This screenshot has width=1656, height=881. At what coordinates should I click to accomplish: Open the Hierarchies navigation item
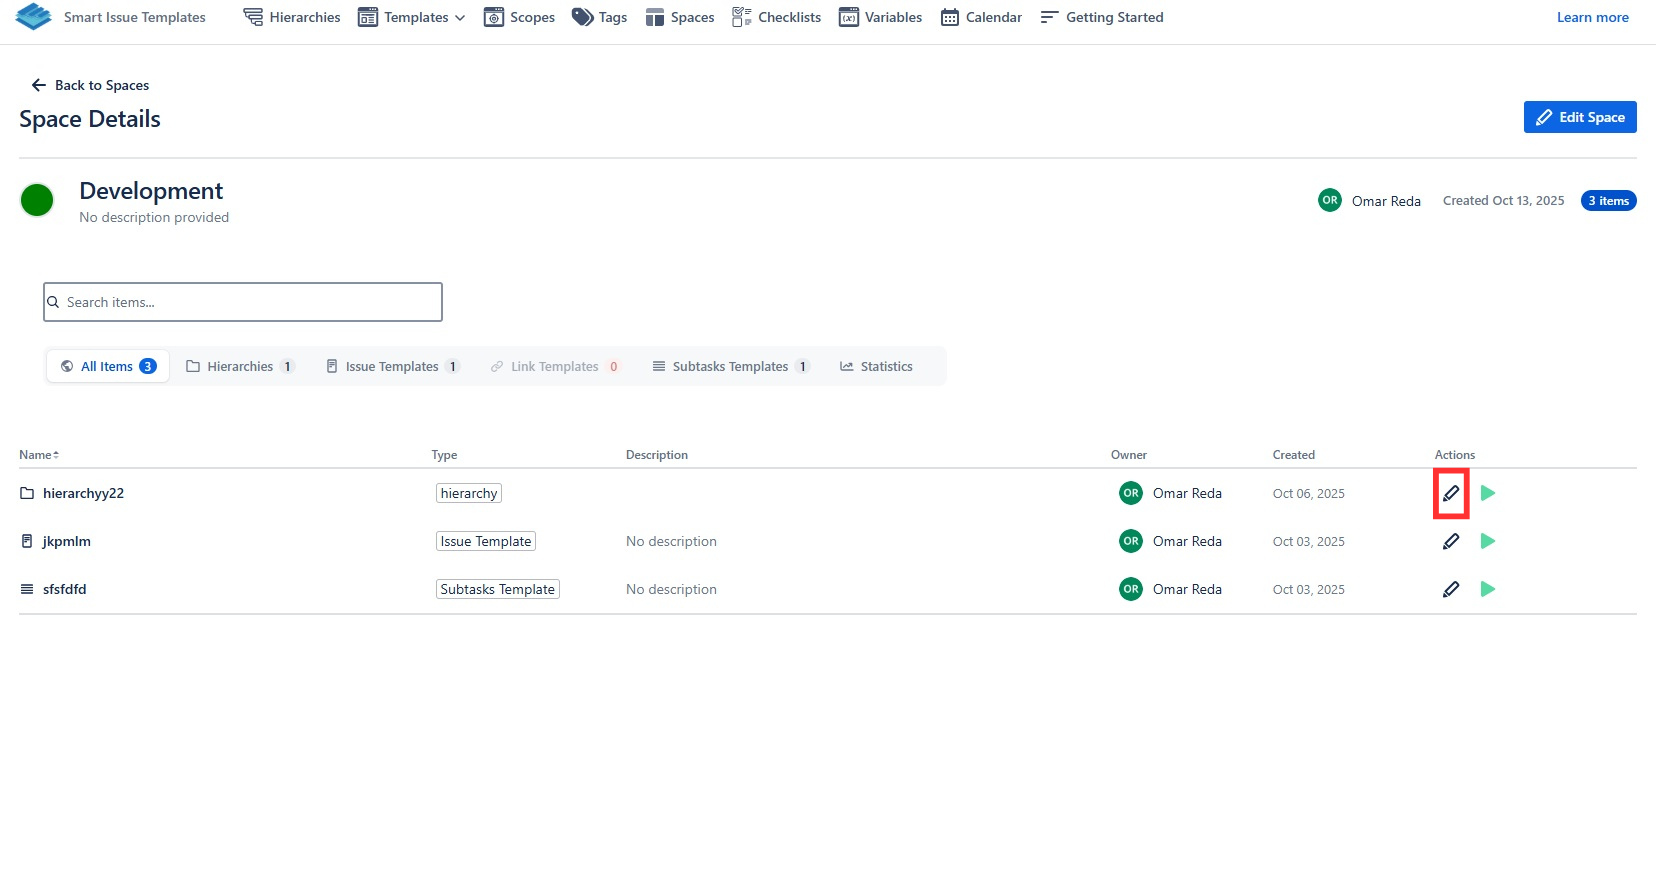tap(292, 17)
